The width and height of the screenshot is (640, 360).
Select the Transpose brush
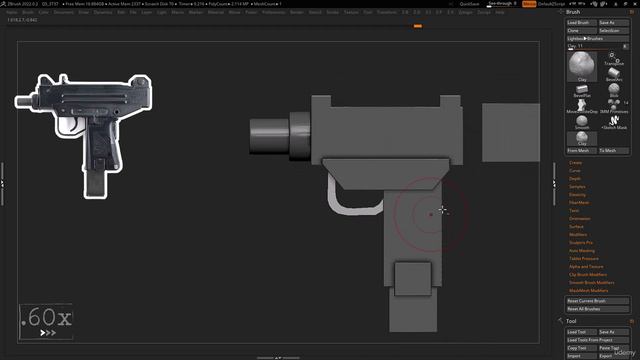[614, 59]
